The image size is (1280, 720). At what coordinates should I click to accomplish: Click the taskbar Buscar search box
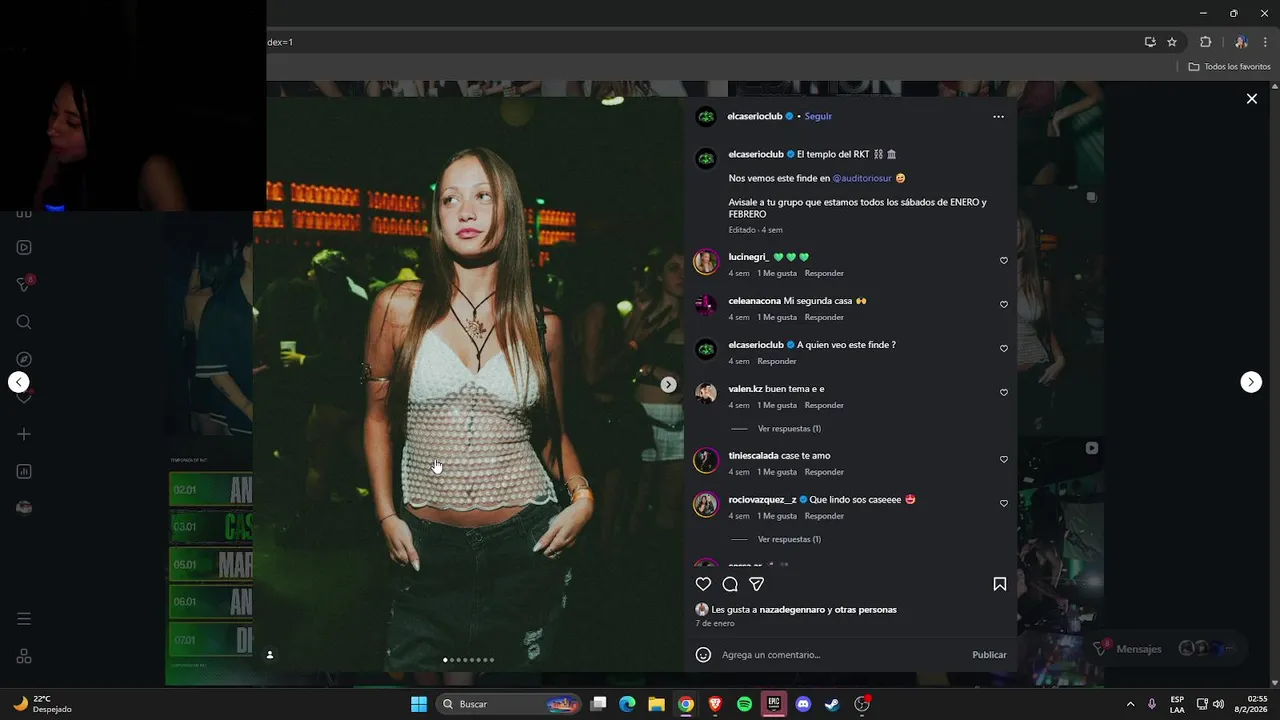[510, 704]
